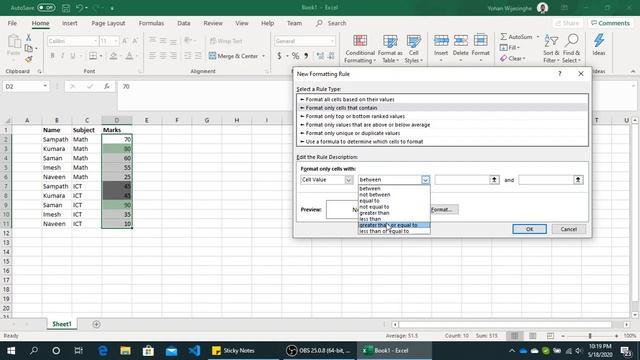Click the Windows Start button
640x360 pixels.
[11, 350]
